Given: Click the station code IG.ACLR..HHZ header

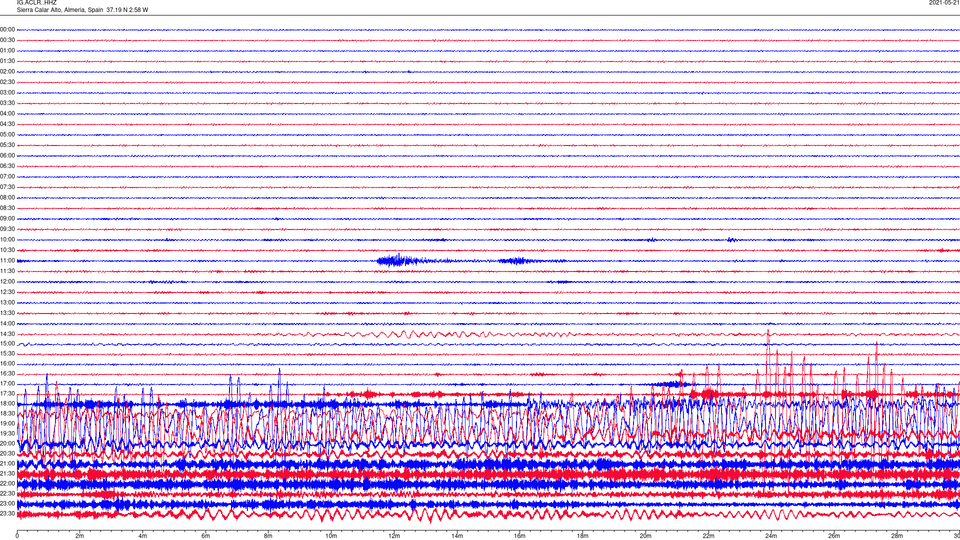Looking at the screenshot, I should coord(36,2).
